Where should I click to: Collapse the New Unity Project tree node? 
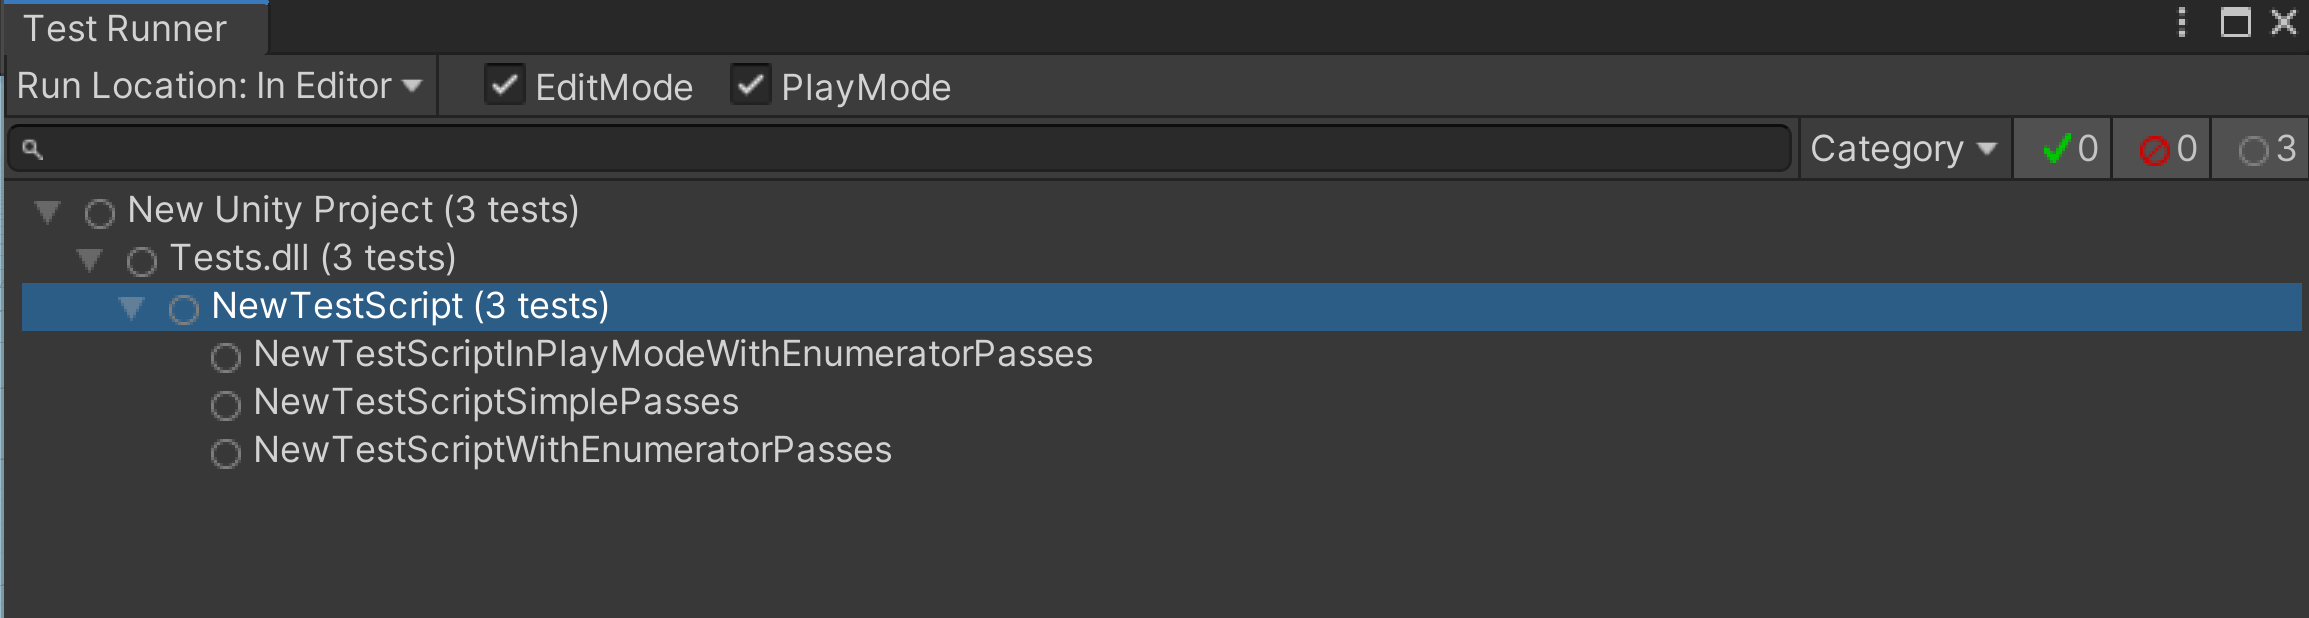(x=47, y=211)
